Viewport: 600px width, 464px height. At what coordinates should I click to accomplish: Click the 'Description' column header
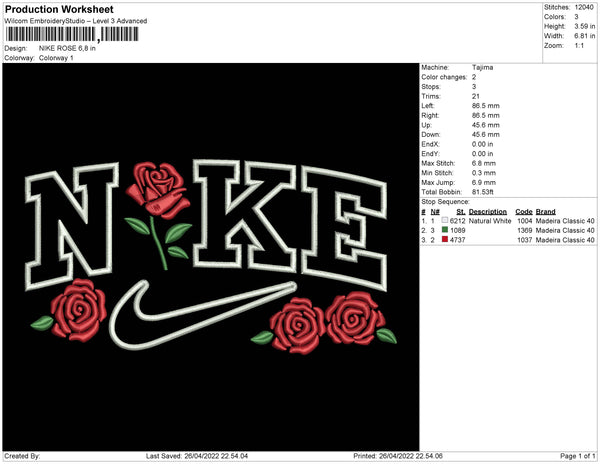[488, 212]
